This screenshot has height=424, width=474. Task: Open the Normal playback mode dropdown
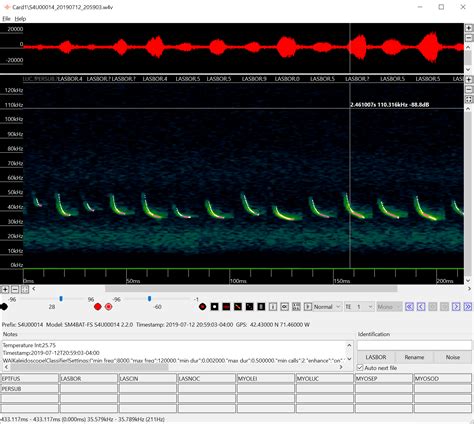(x=328, y=307)
